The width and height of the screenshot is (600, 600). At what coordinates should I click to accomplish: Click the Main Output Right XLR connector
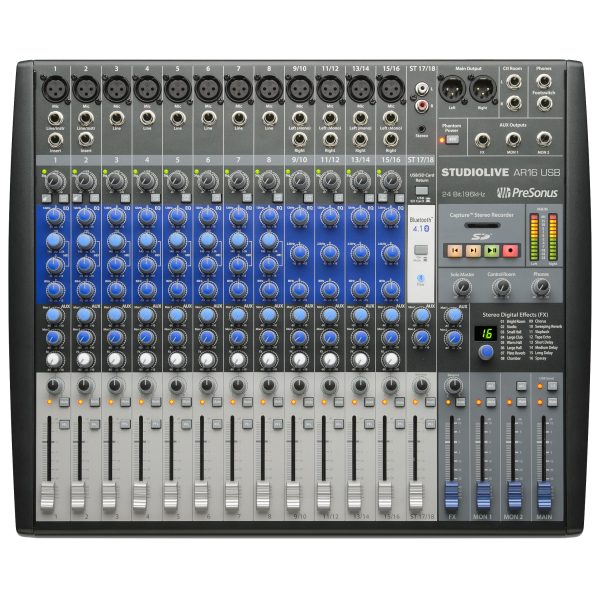(483, 89)
